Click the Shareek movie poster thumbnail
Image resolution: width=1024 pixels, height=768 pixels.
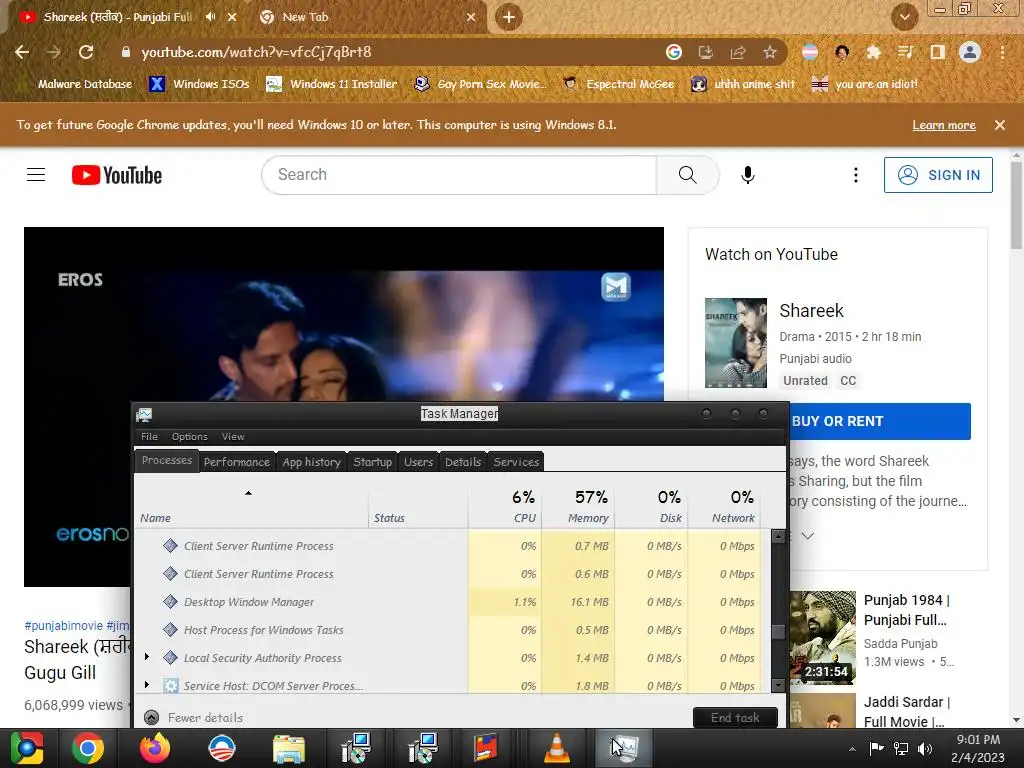point(735,342)
